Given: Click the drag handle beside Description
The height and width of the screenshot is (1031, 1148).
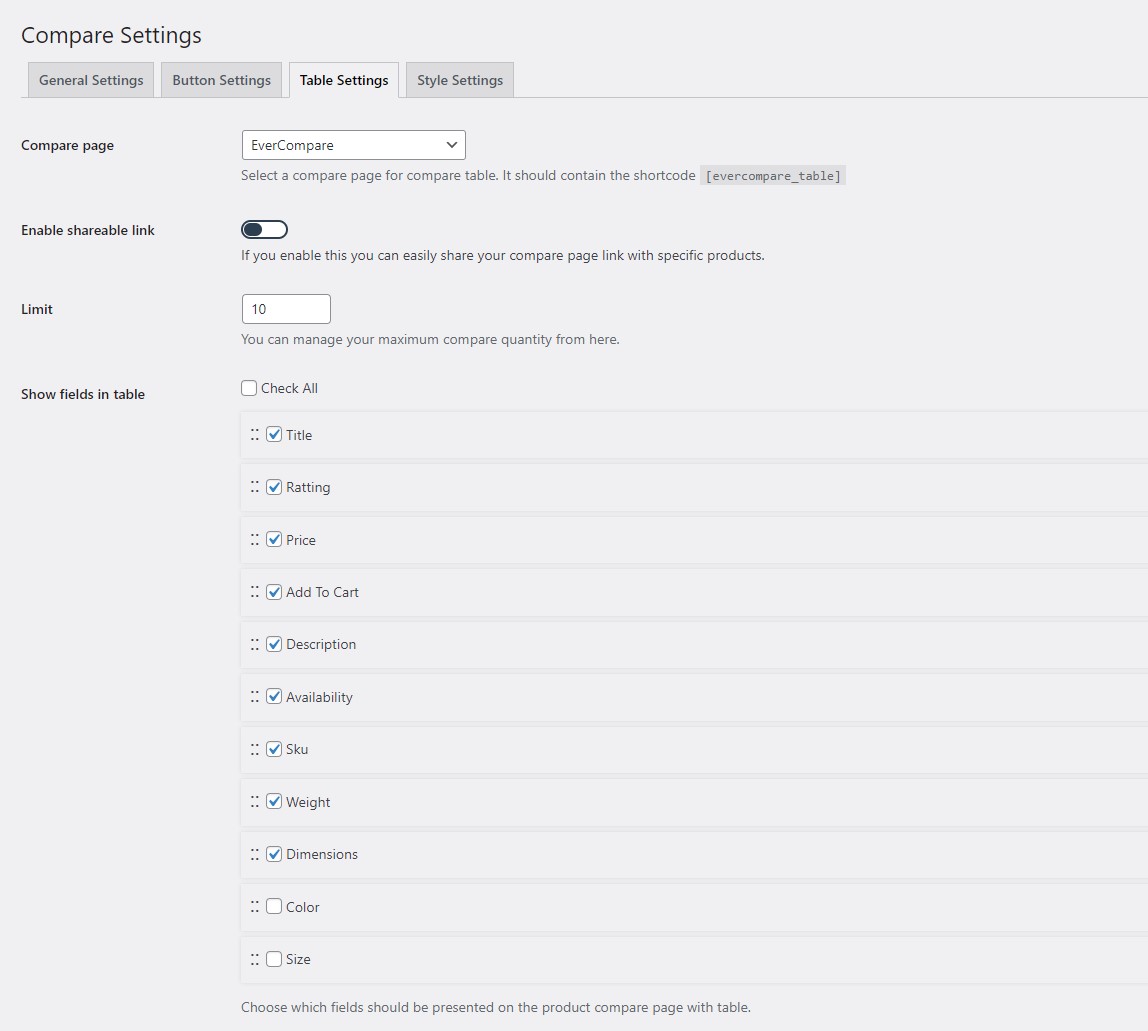Looking at the screenshot, I should [255, 644].
